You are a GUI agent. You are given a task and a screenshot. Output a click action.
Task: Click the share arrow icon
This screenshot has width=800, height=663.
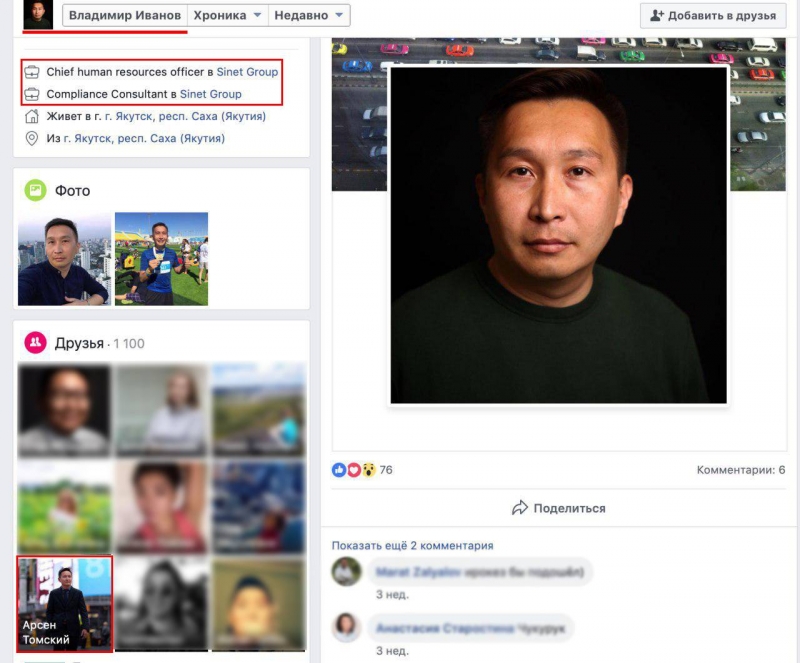pos(519,508)
